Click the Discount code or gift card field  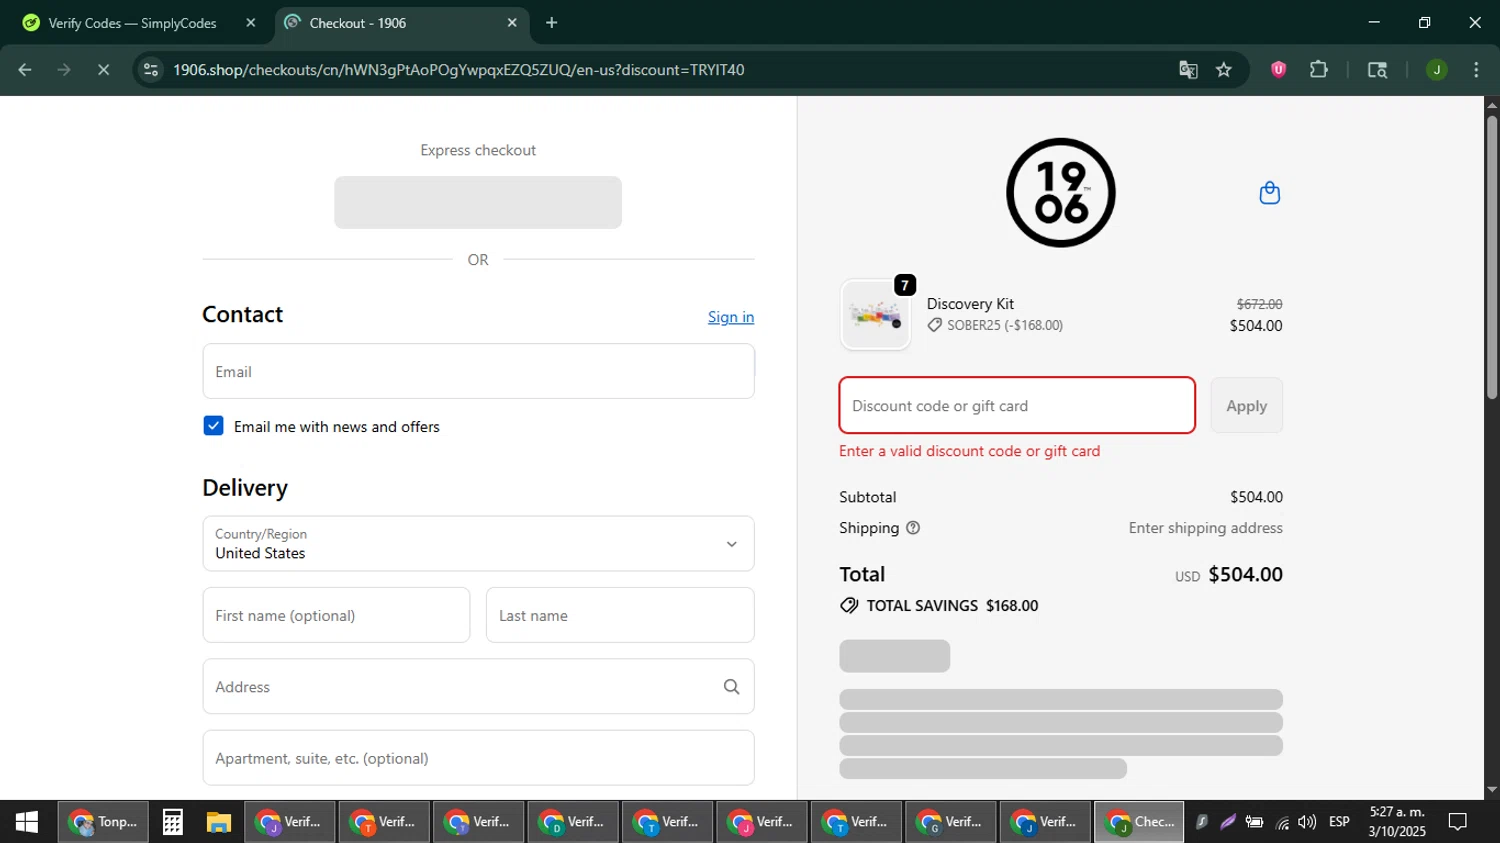(1017, 406)
